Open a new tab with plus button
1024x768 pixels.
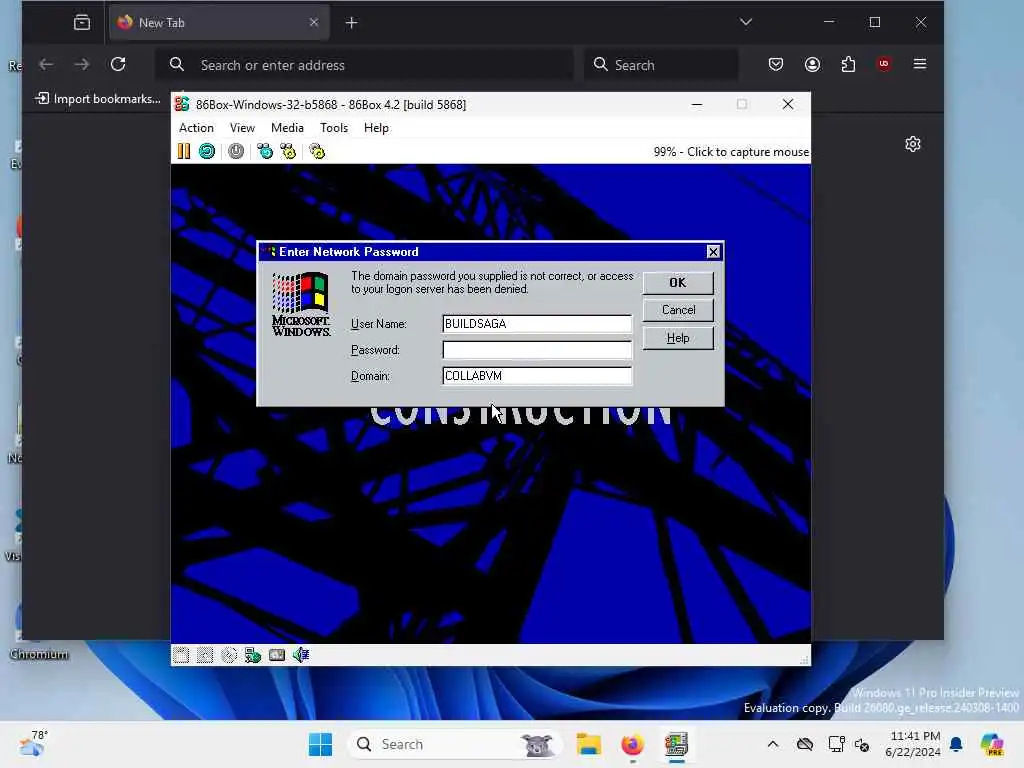point(351,23)
